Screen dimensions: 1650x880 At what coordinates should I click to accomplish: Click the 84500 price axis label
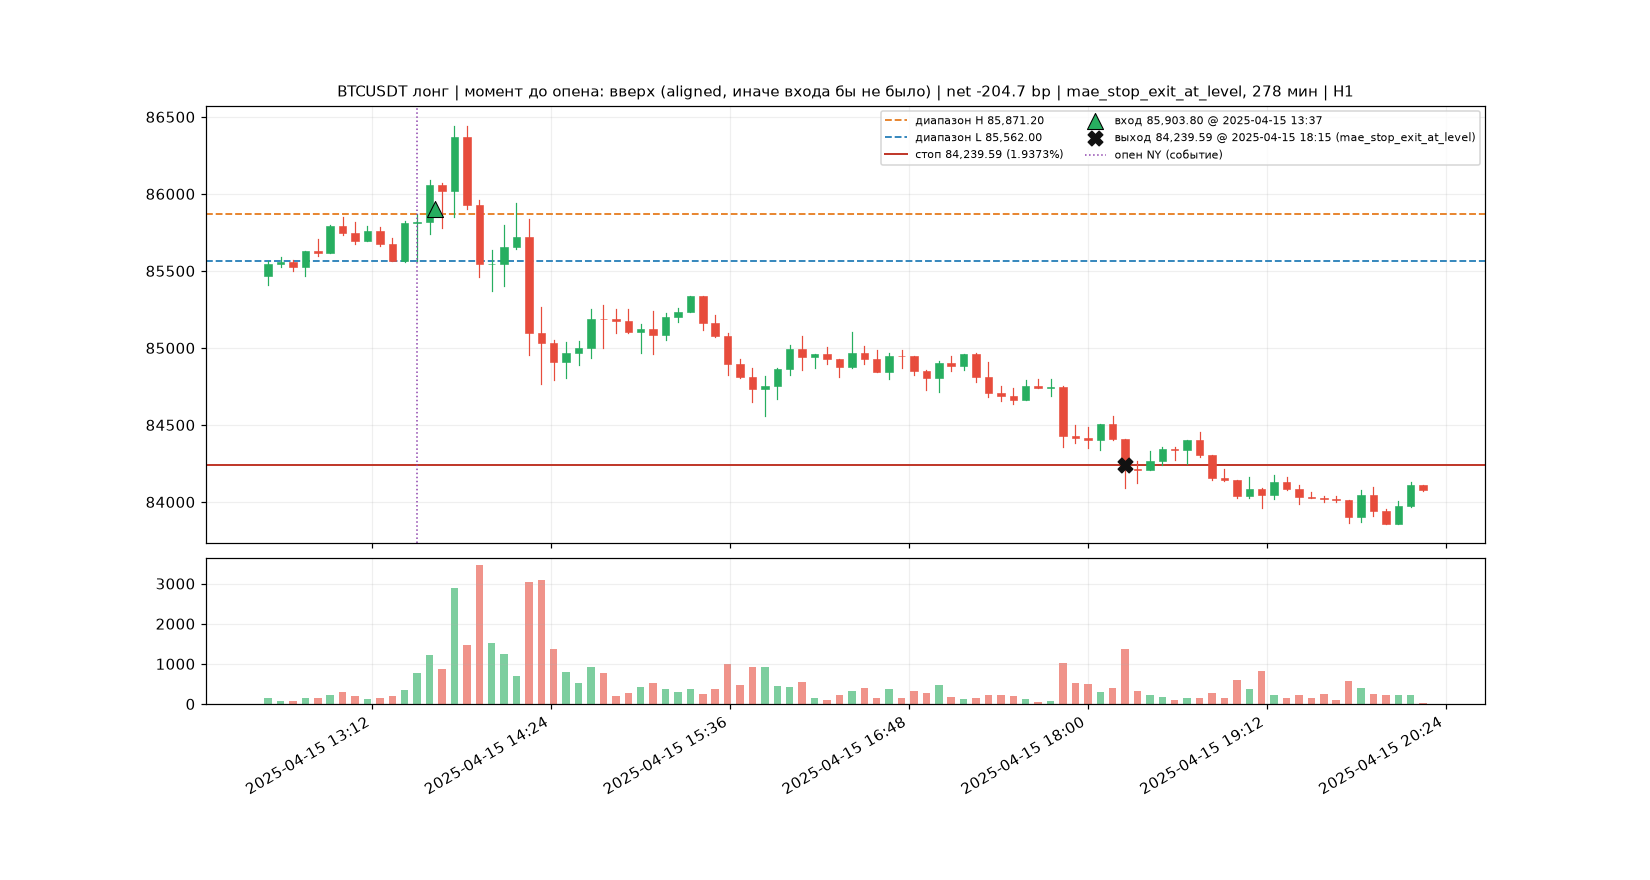point(170,426)
